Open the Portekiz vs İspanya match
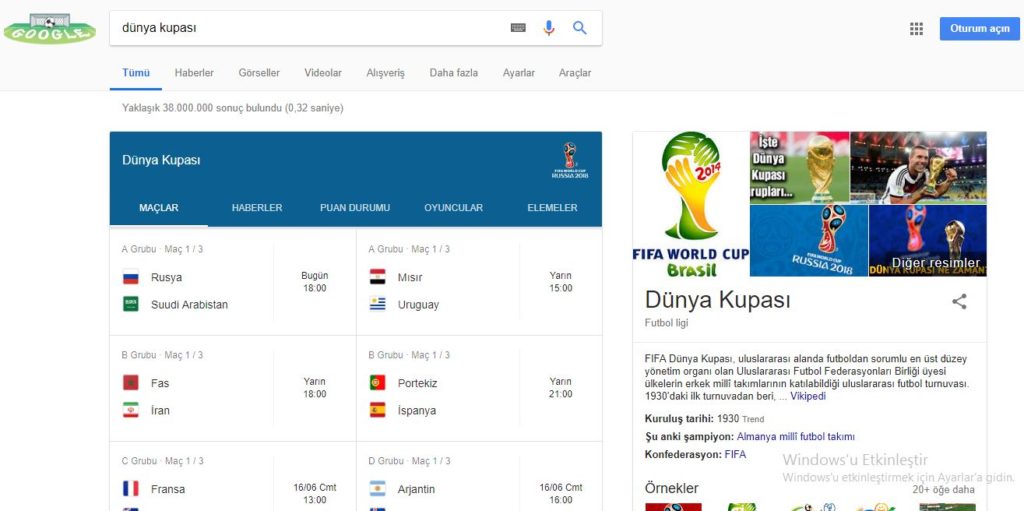This screenshot has height=511, width=1024. click(x=479, y=388)
